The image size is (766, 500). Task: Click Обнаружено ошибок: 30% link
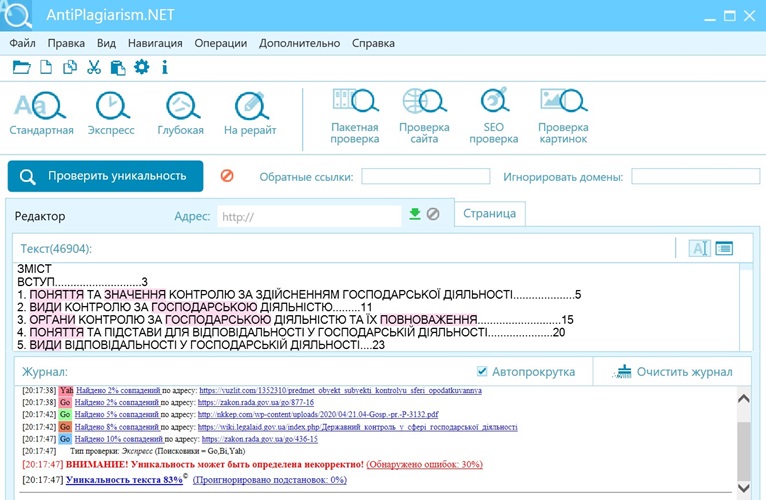(425, 464)
